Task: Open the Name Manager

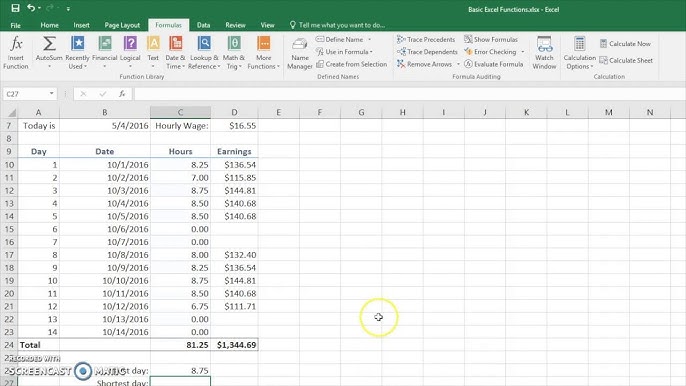Action: point(300,53)
